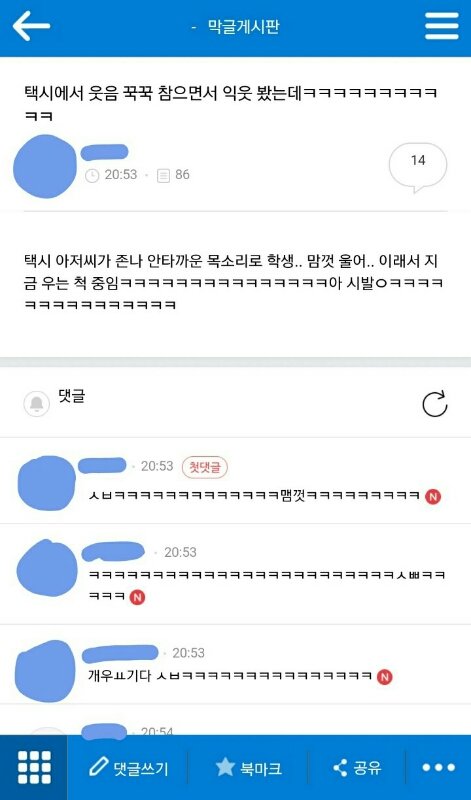Bookmark the post with 북마크
The width and height of the screenshot is (471, 800).
pyautogui.click(x=249, y=767)
